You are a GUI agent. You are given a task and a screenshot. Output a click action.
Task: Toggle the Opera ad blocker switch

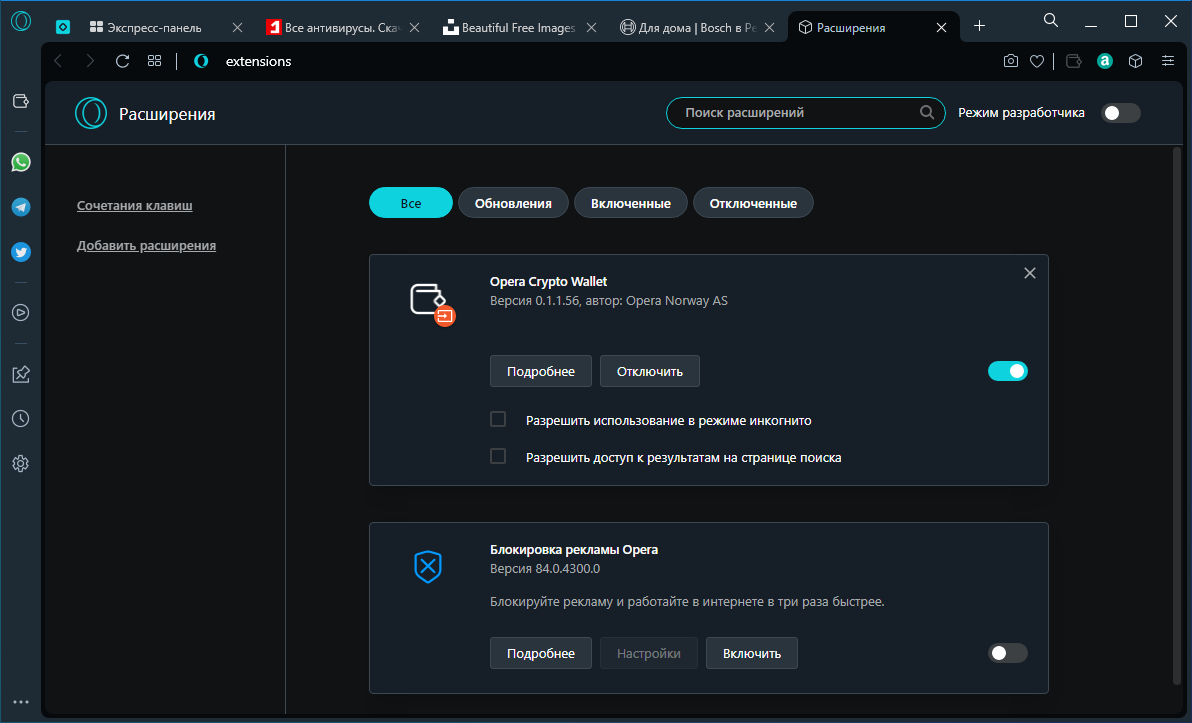[x=1007, y=653]
